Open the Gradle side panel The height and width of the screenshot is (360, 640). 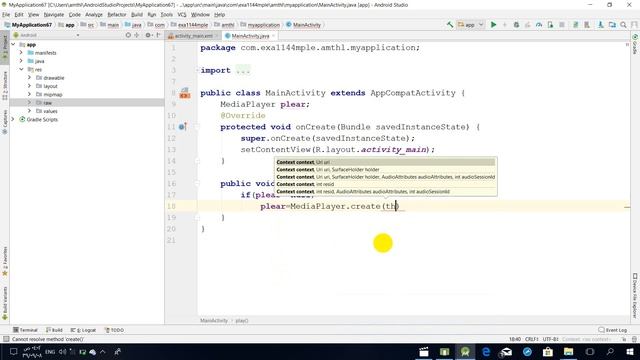point(635,44)
